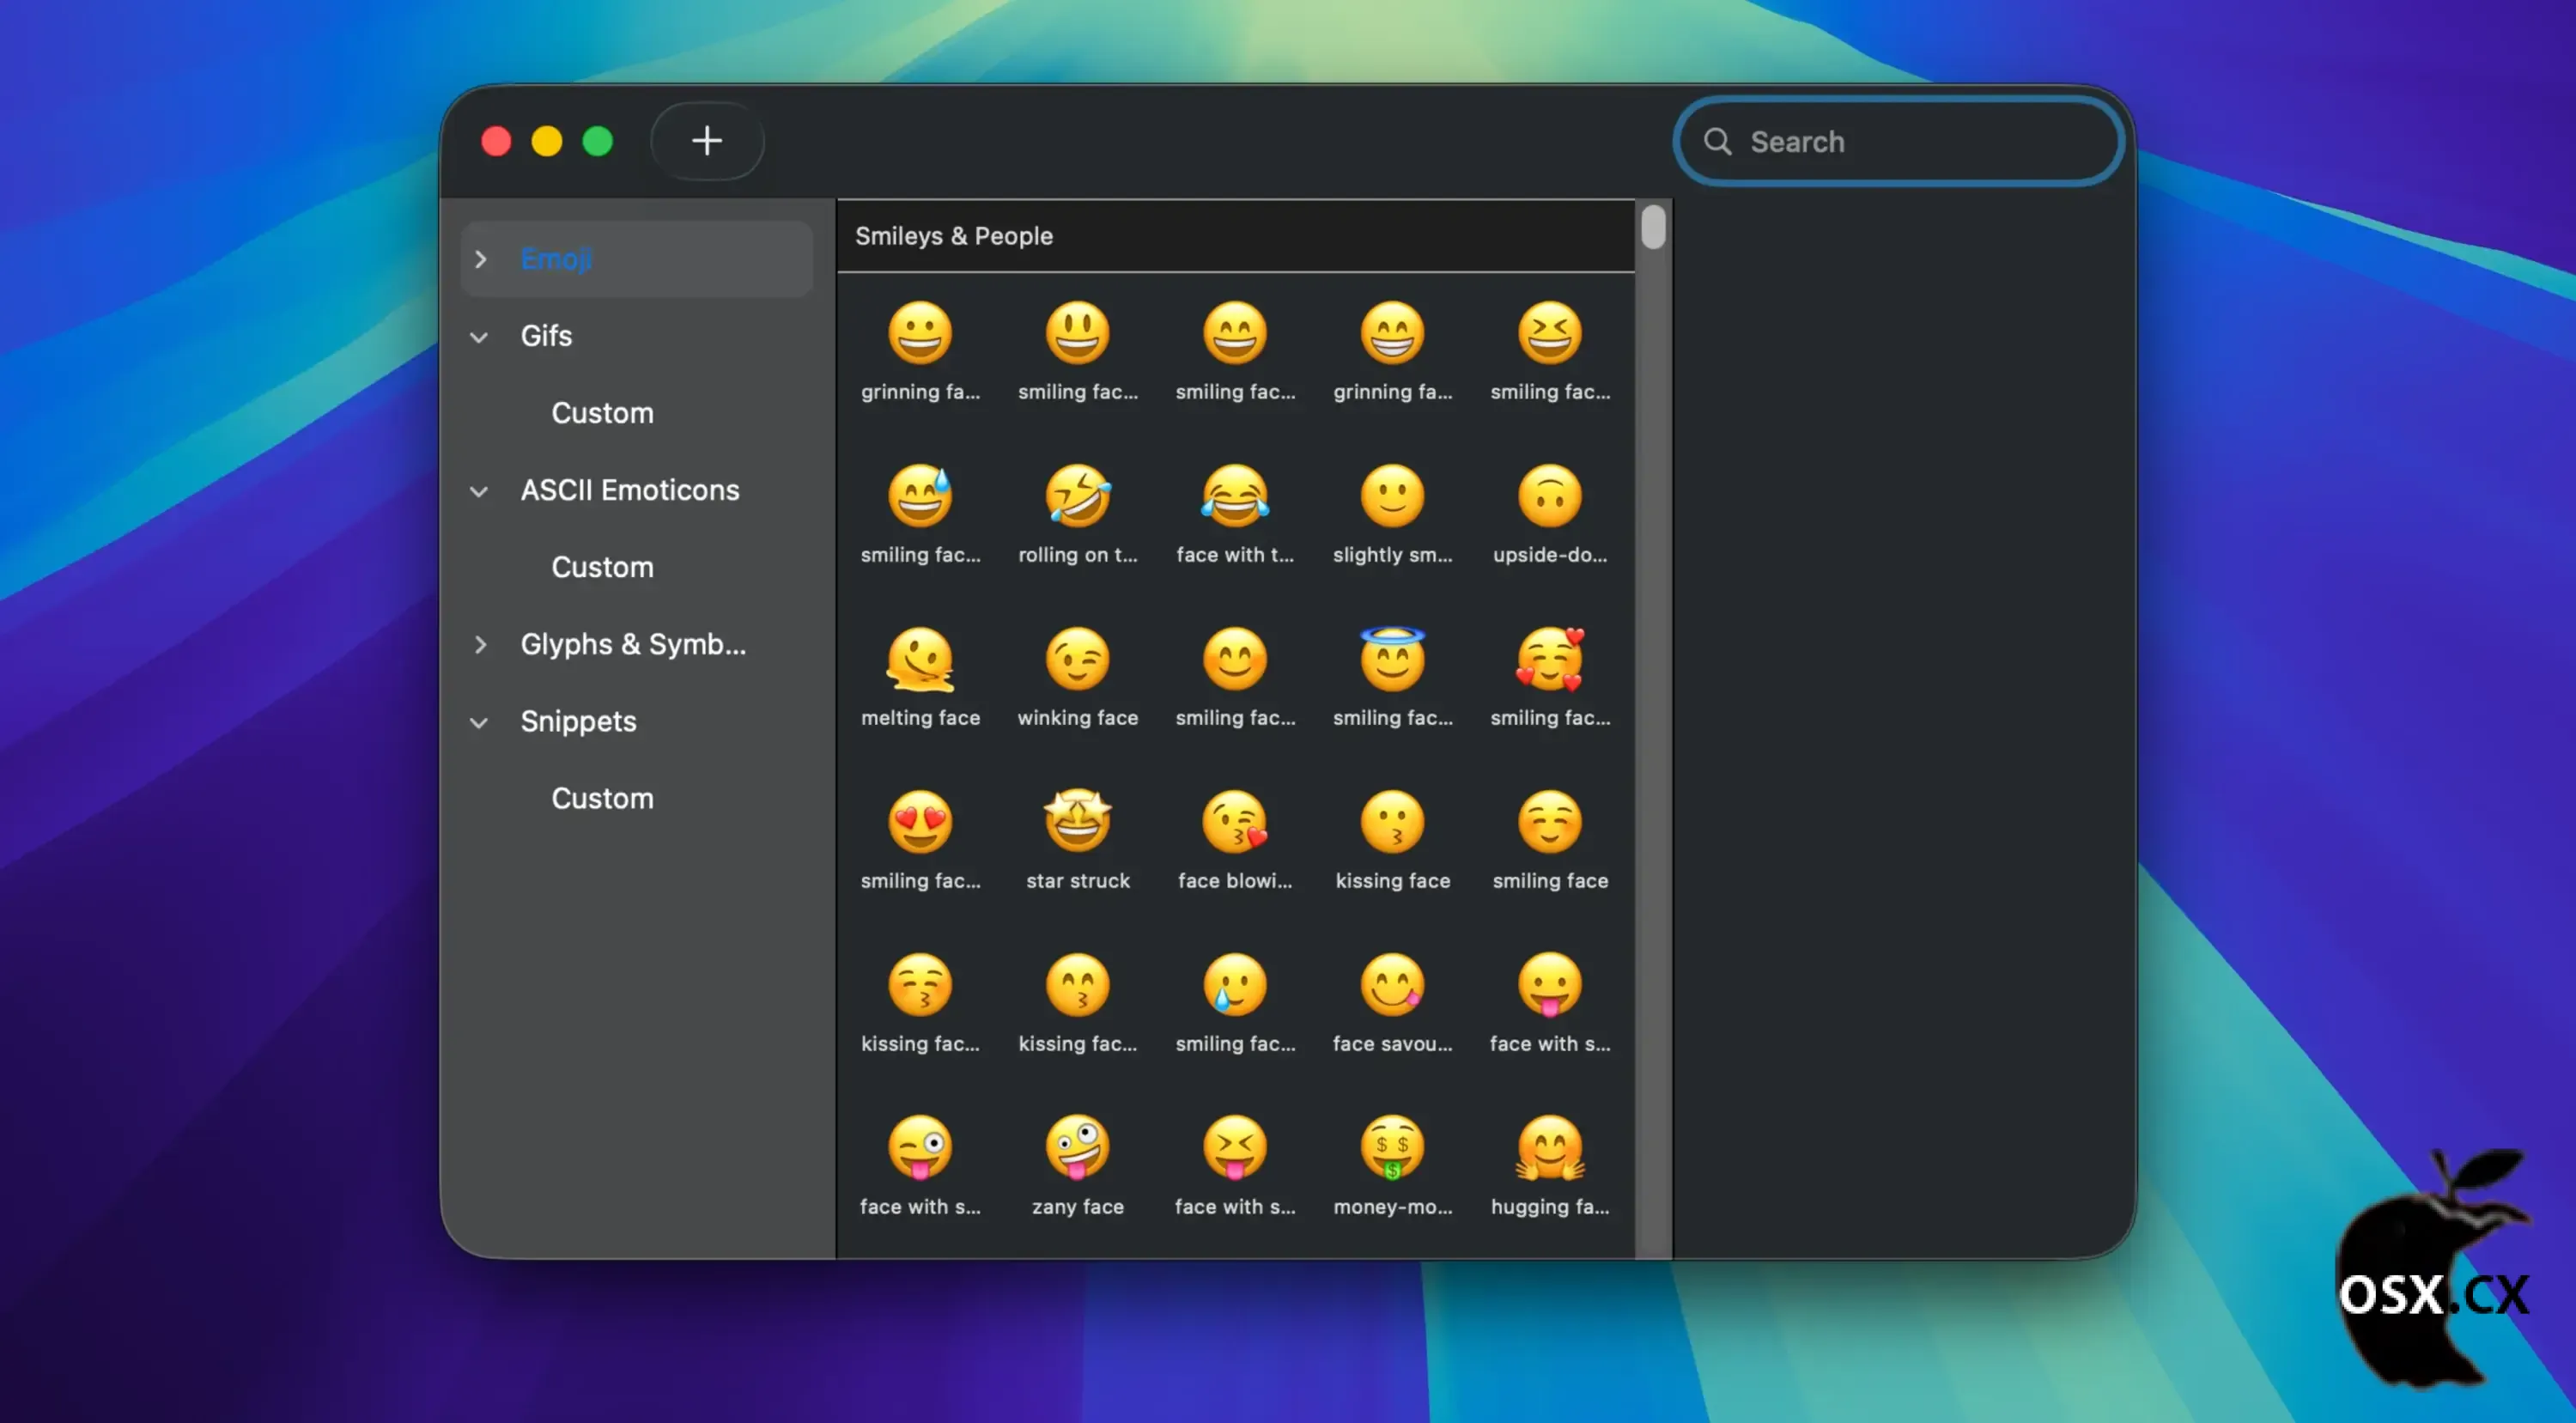Viewport: 2576px width, 1423px height.
Task: Open ASCII Emoticons in the sidebar
Action: click(629, 490)
